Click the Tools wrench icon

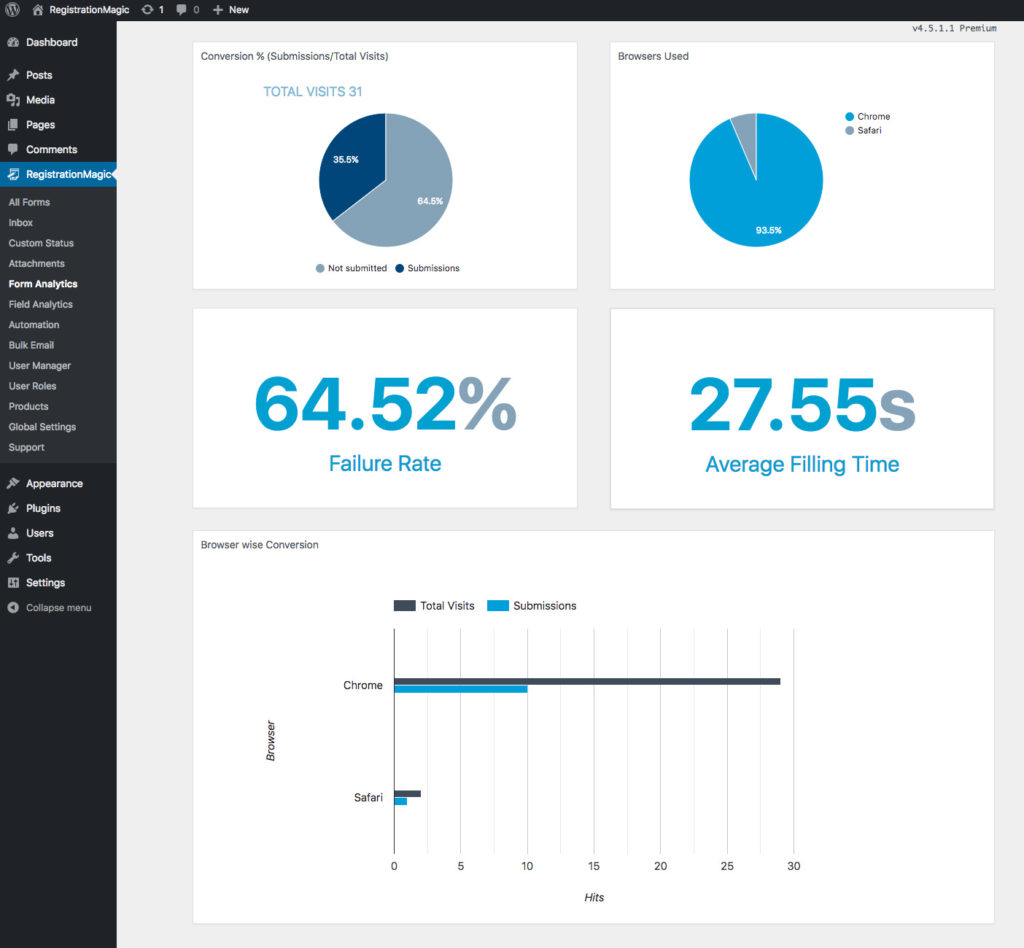pyautogui.click(x=13, y=558)
